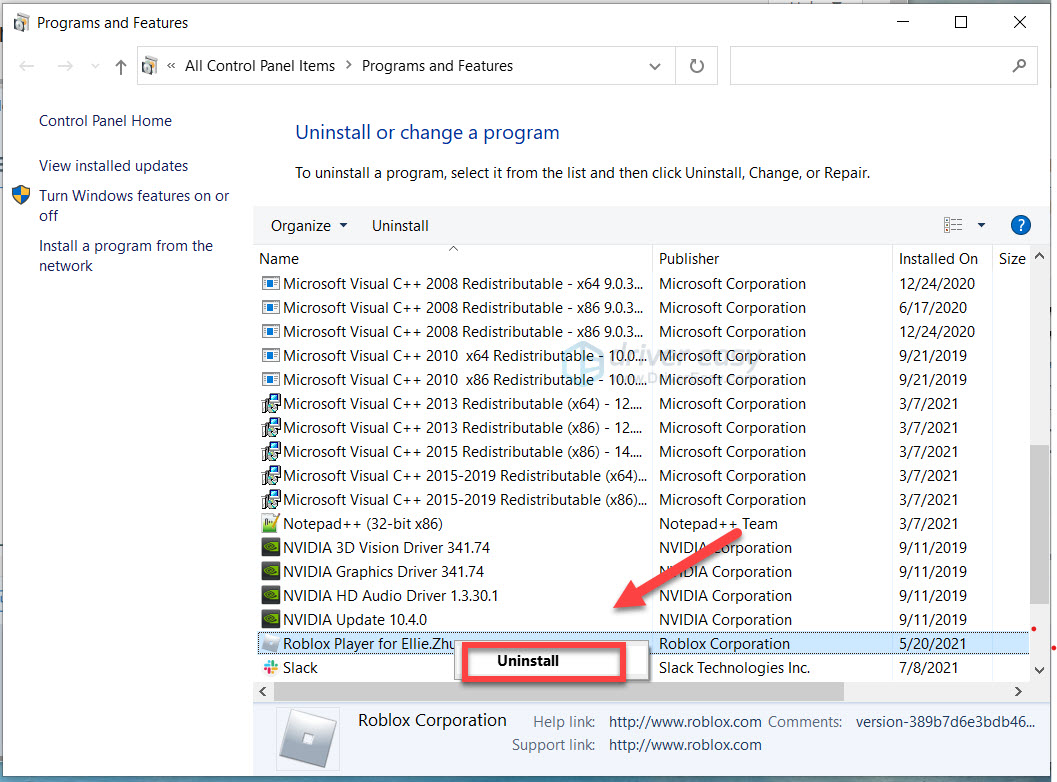This screenshot has height=782, width=1057.
Task: Click Roblox Player for Ellie.Zhu name
Action: 369,644
